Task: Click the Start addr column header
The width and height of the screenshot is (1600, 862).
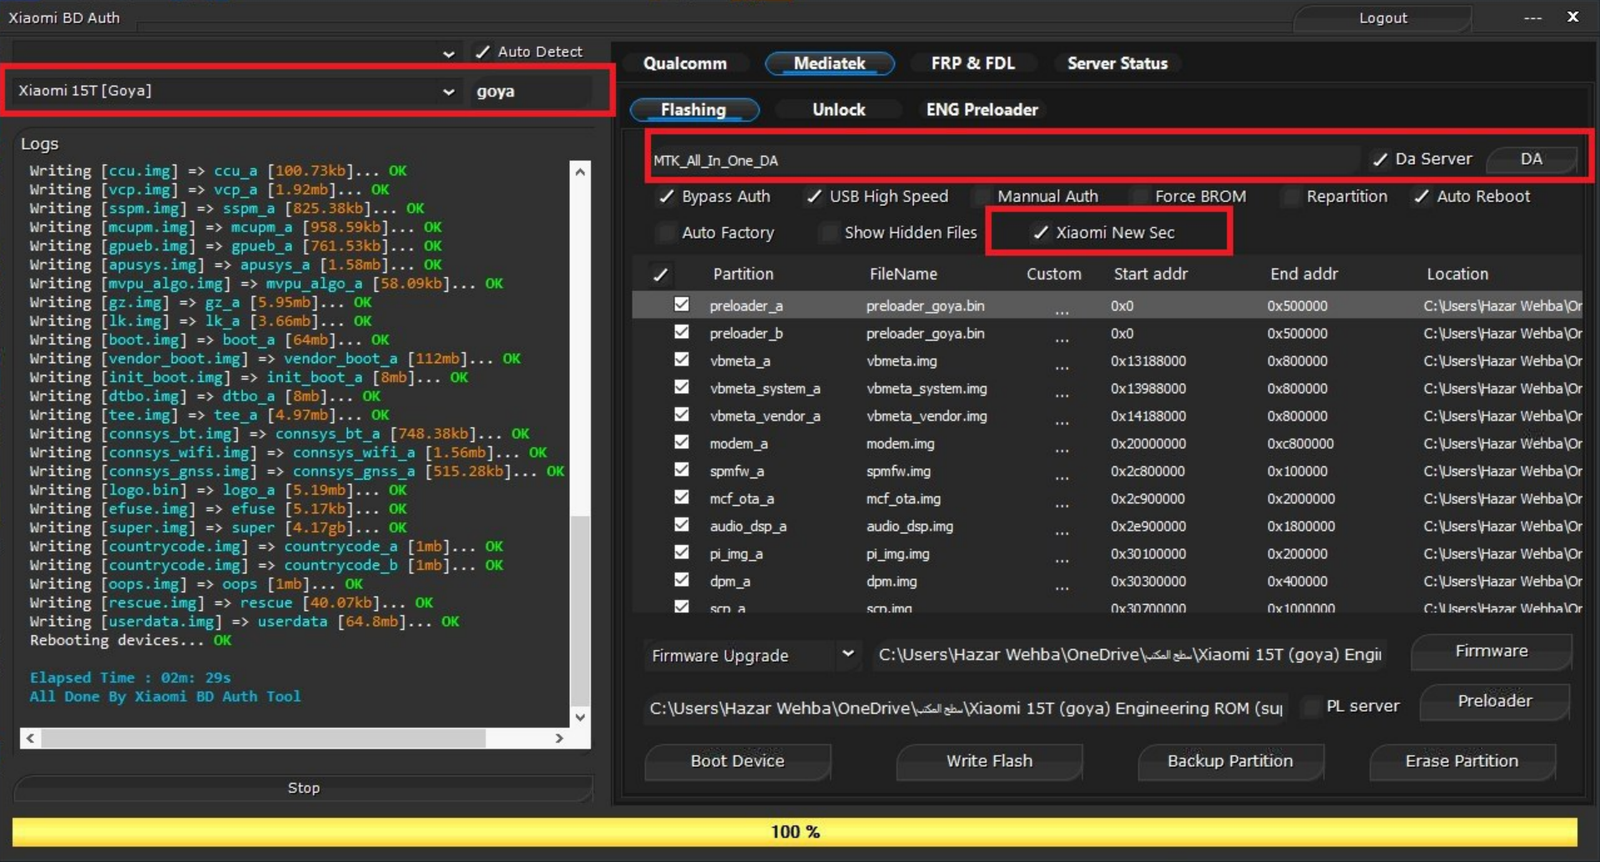Action: [x=1151, y=274]
